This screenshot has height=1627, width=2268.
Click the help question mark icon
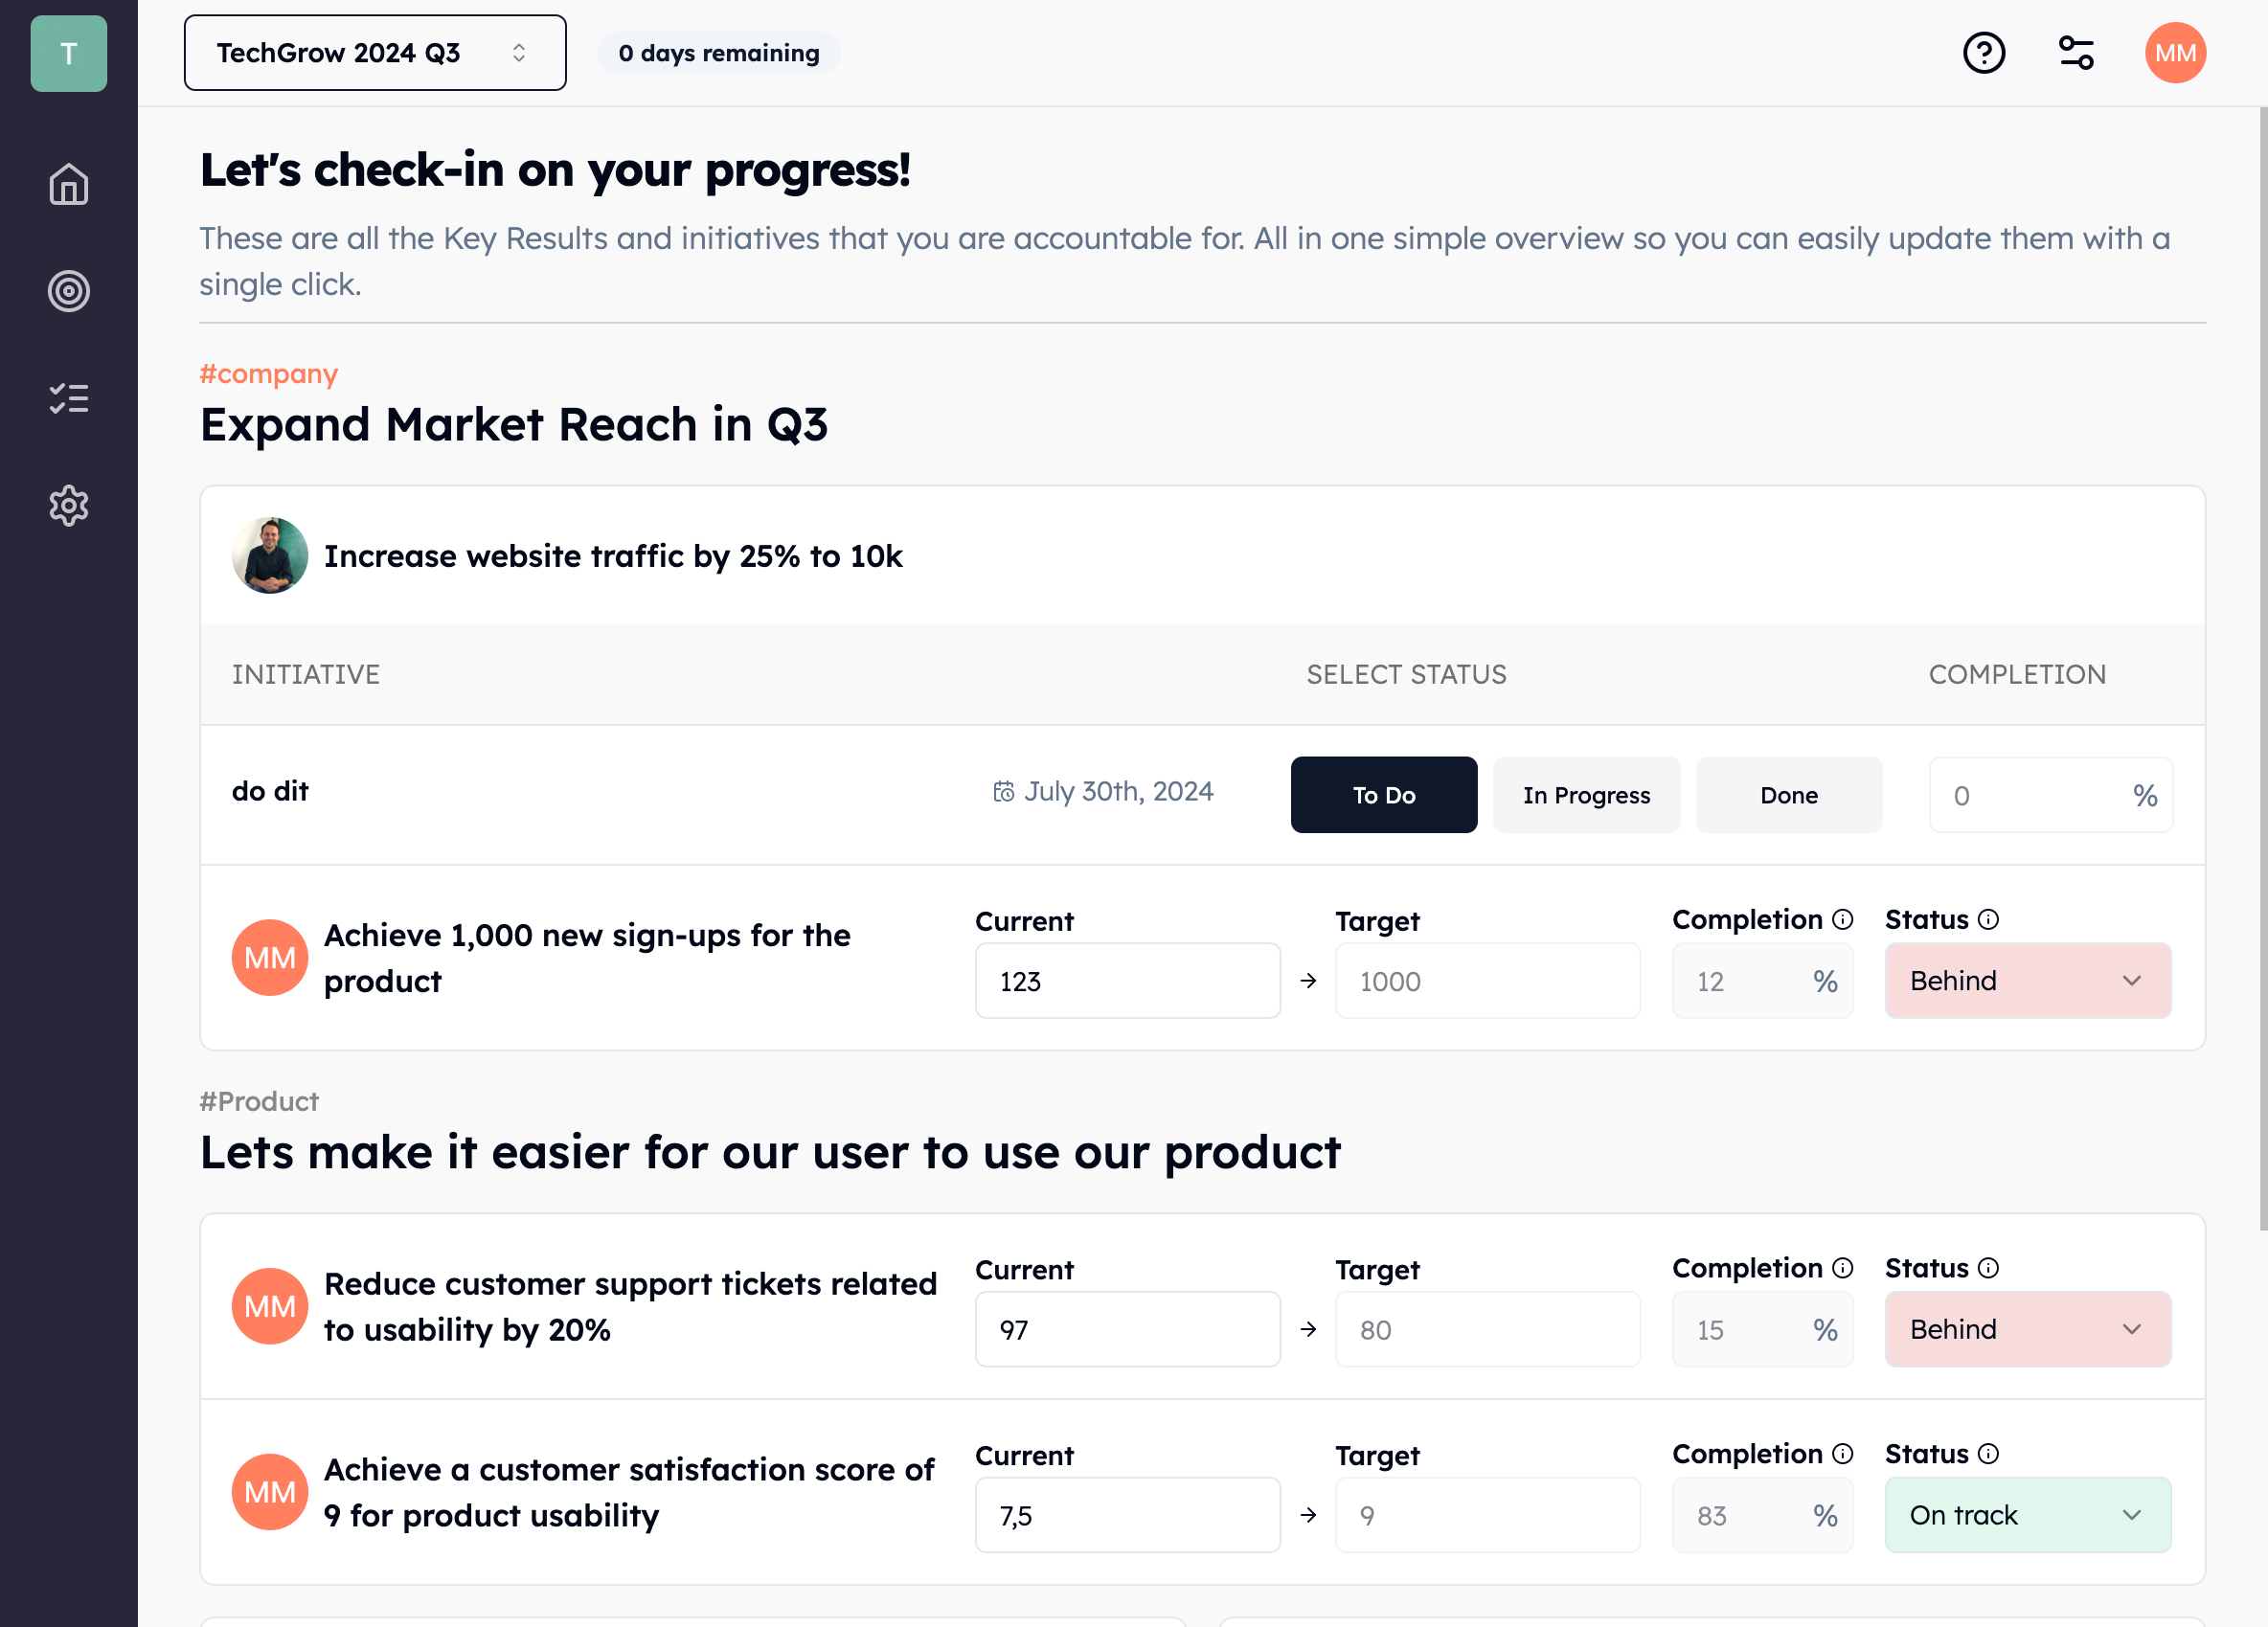pyautogui.click(x=1984, y=53)
